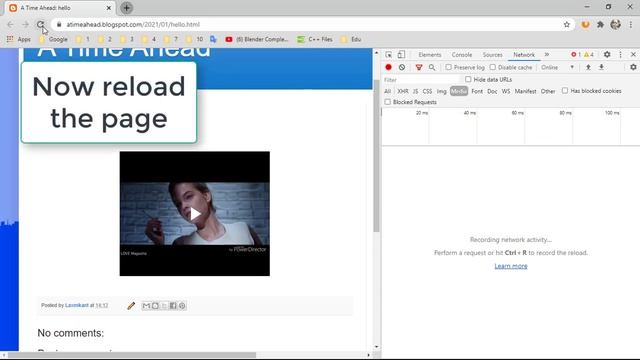The image size is (640, 360).
Task: Filter requests by Other
Action: pos(548,91)
